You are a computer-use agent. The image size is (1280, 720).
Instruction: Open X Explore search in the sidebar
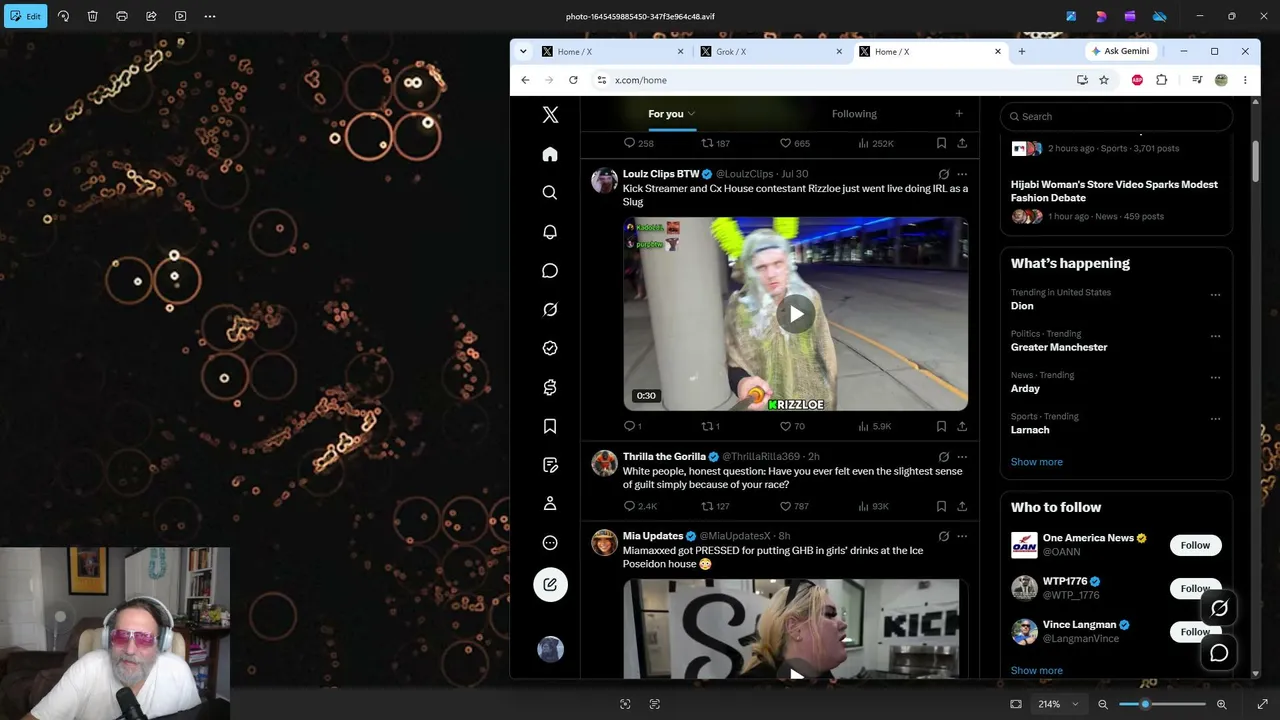click(550, 192)
